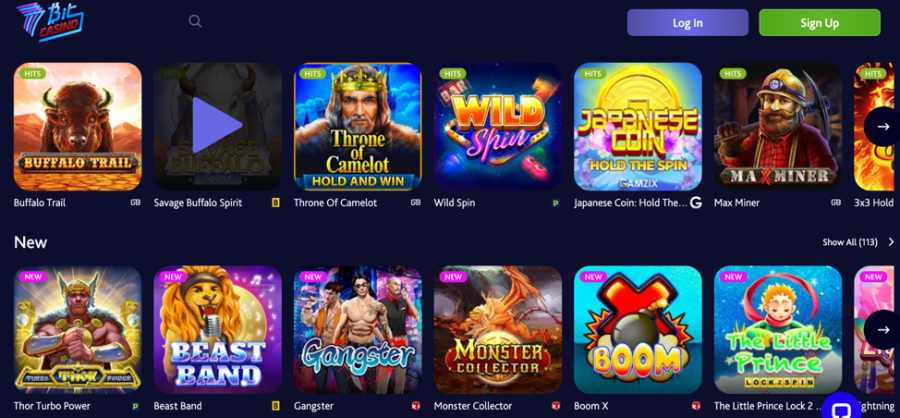Open the Monster Collector game tile
Viewport: 900px width, 418px height.
[x=498, y=330]
